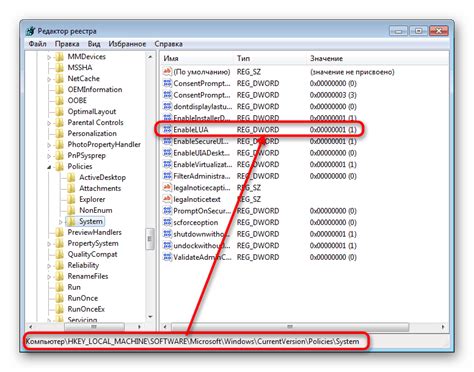Expand the System tree node
This screenshot has height=372, width=474.
point(61,222)
